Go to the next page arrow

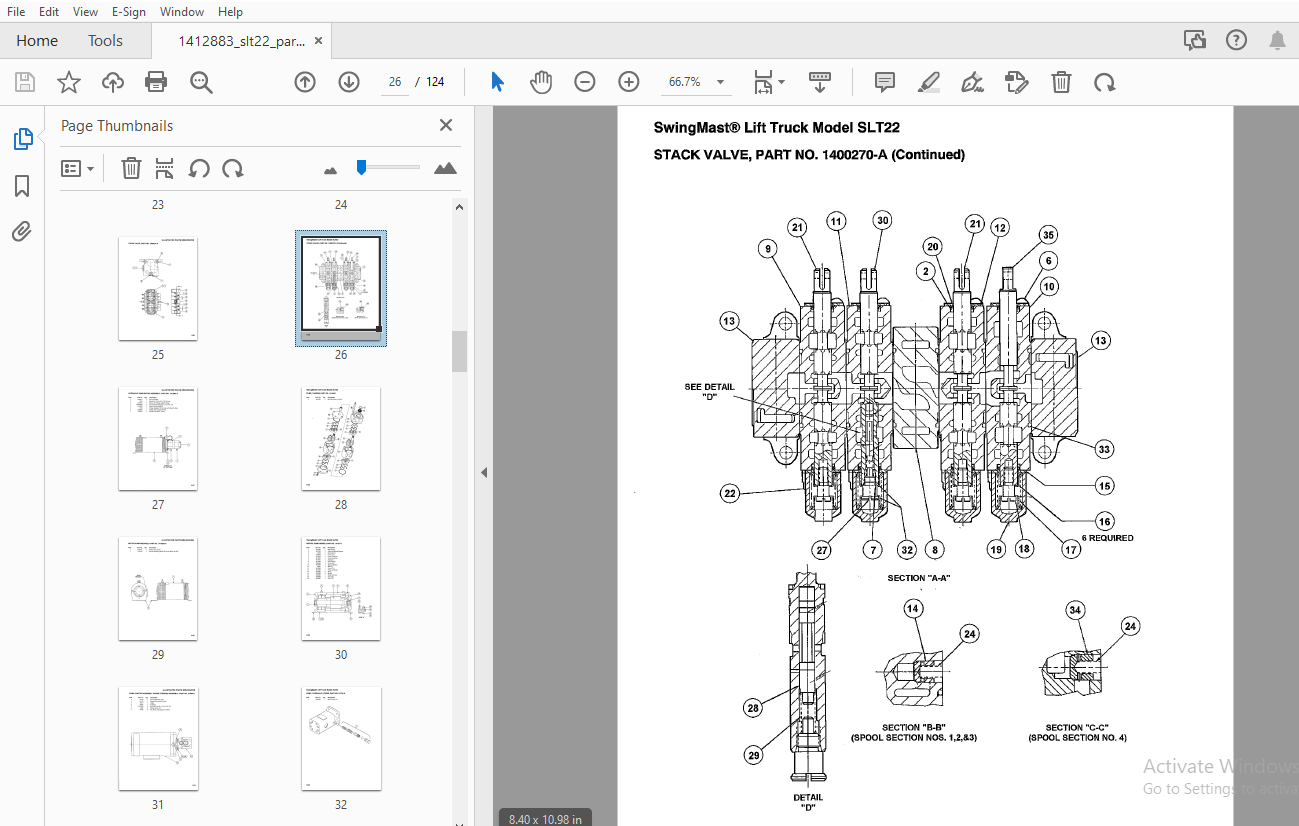(348, 82)
